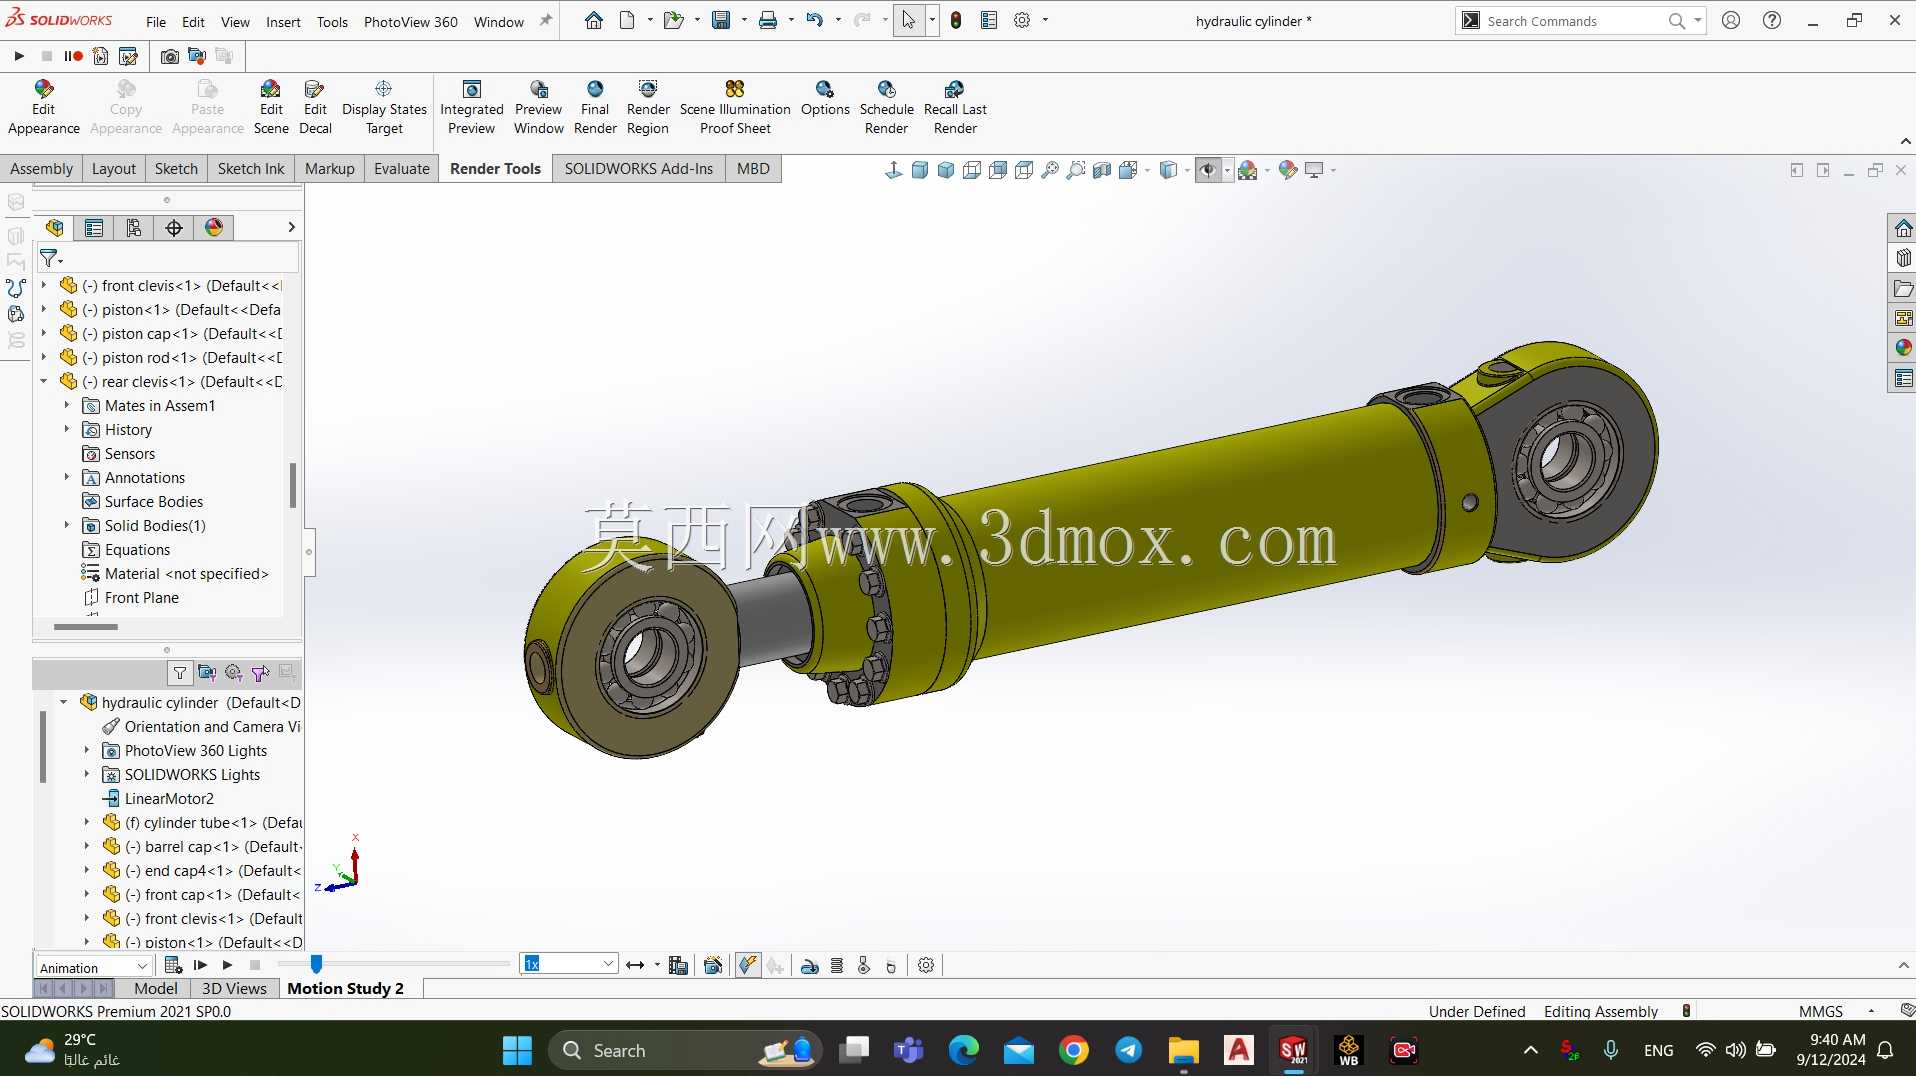This screenshot has height=1076, width=1916.
Task: Switch to the Evaluate tab
Action: coord(401,169)
